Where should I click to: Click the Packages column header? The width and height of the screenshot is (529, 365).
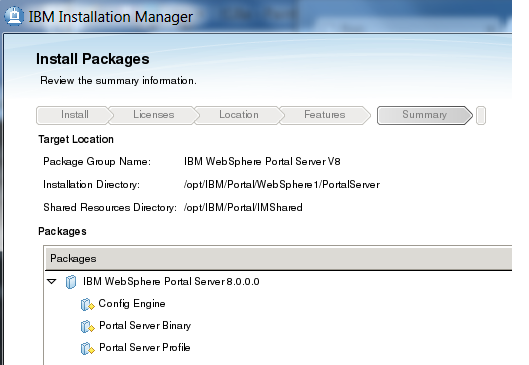pos(278,258)
